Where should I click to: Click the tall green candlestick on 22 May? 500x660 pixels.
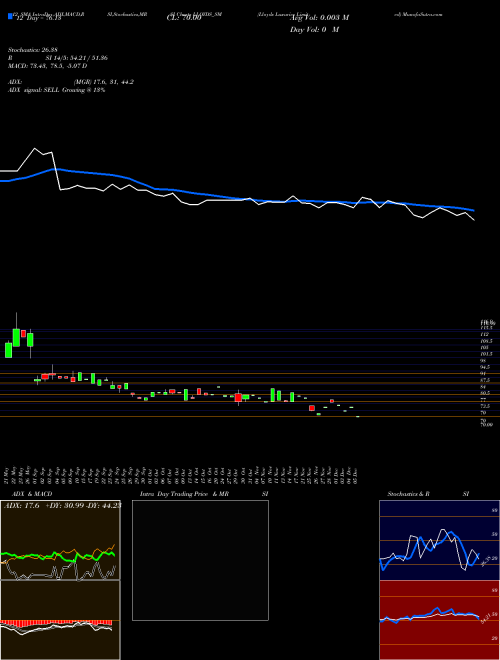click(x=16, y=338)
